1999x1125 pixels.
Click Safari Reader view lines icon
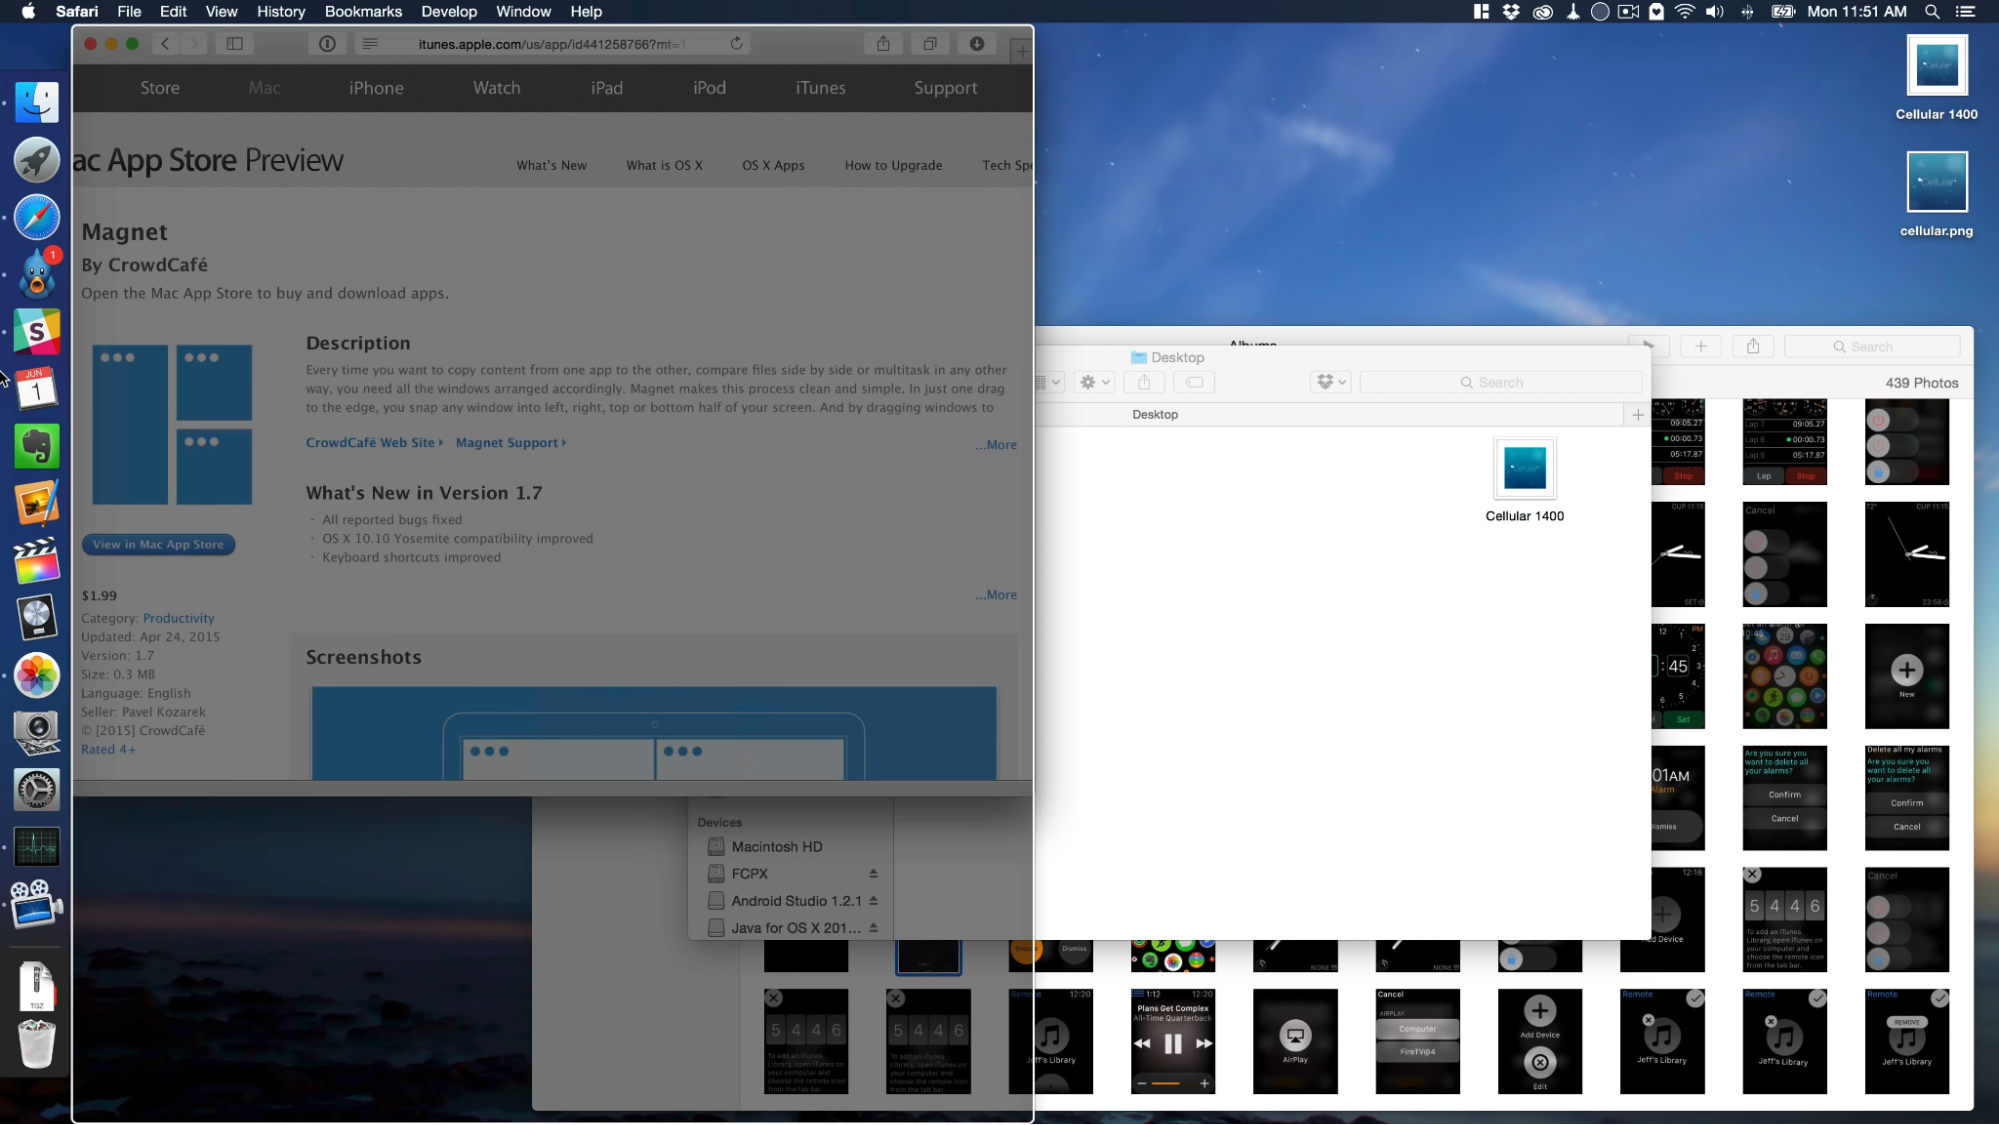coord(370,44)
